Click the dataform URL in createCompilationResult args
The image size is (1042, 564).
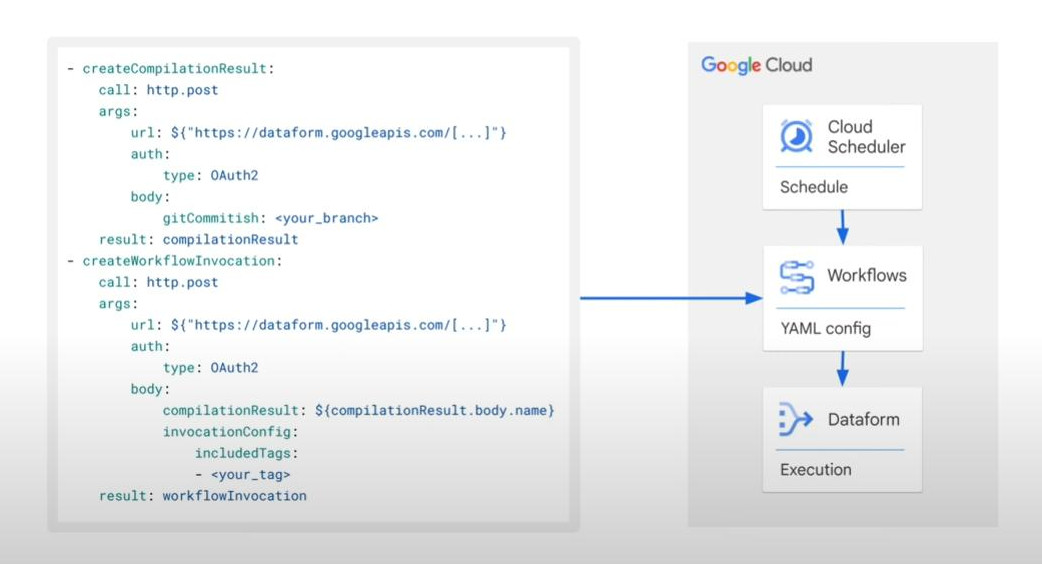(x=338, y=133)
